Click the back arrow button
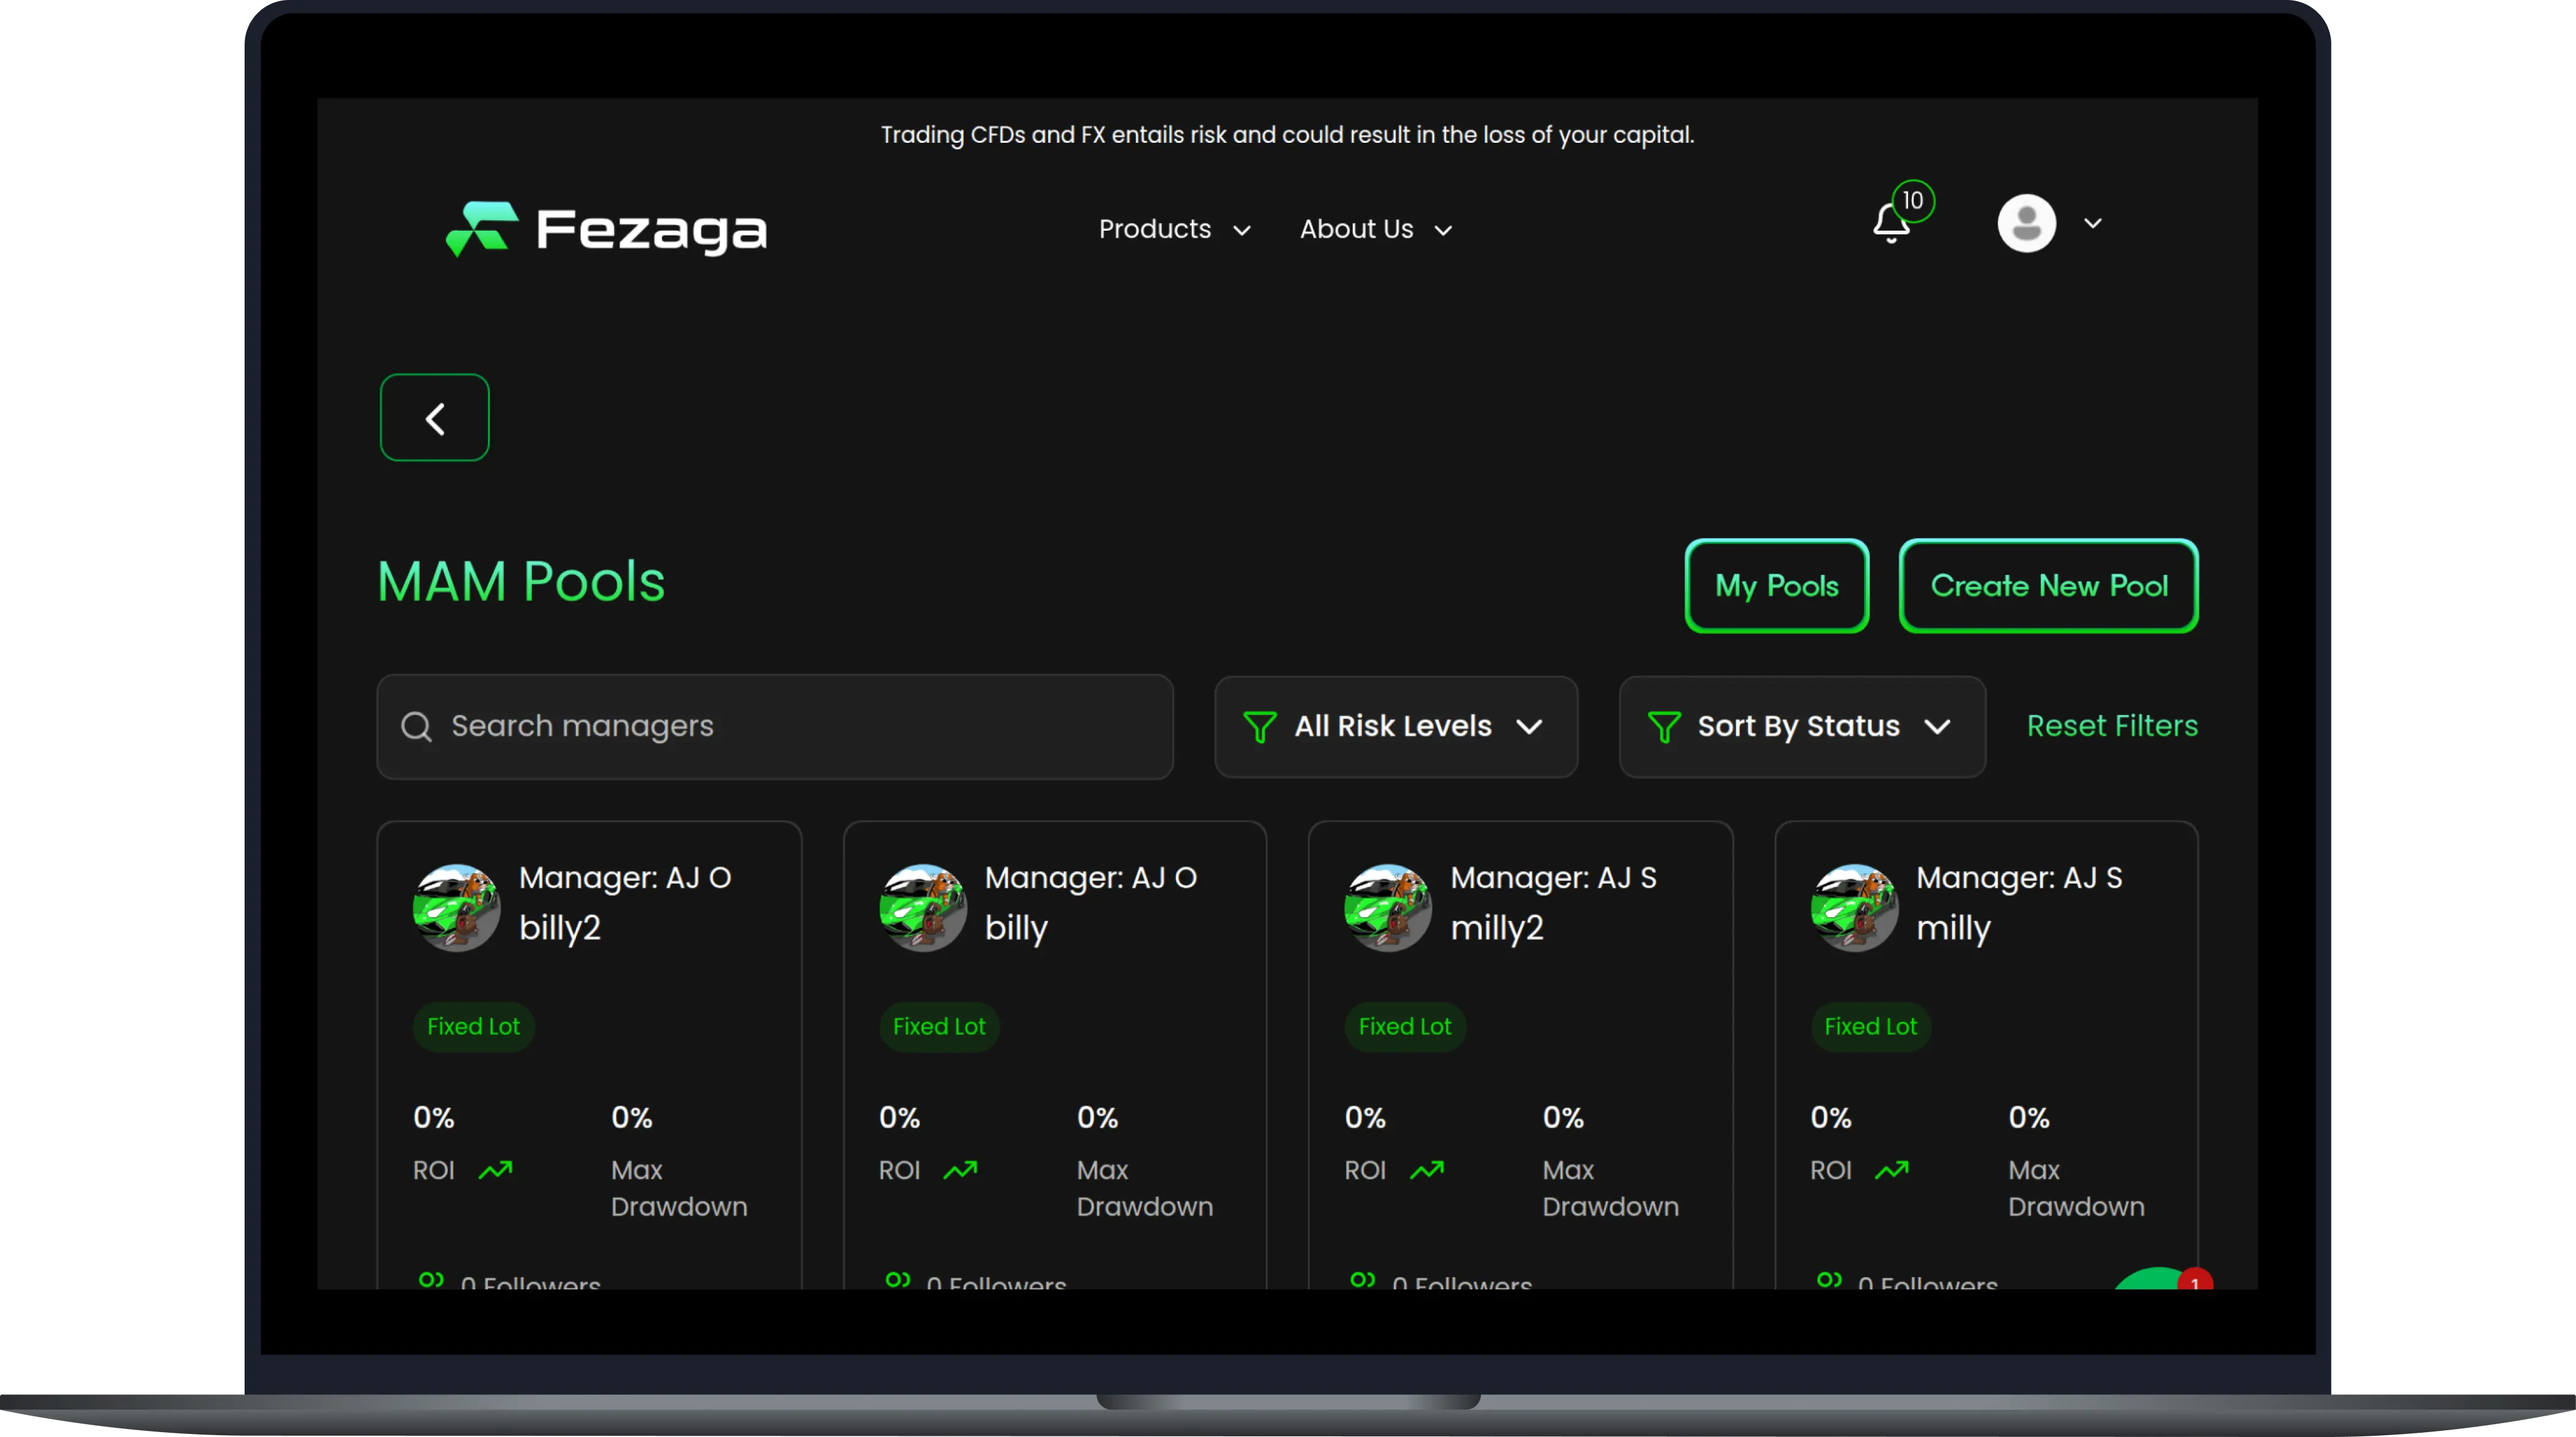Viewport: 2576px width, 1437px height. [434, 418]
